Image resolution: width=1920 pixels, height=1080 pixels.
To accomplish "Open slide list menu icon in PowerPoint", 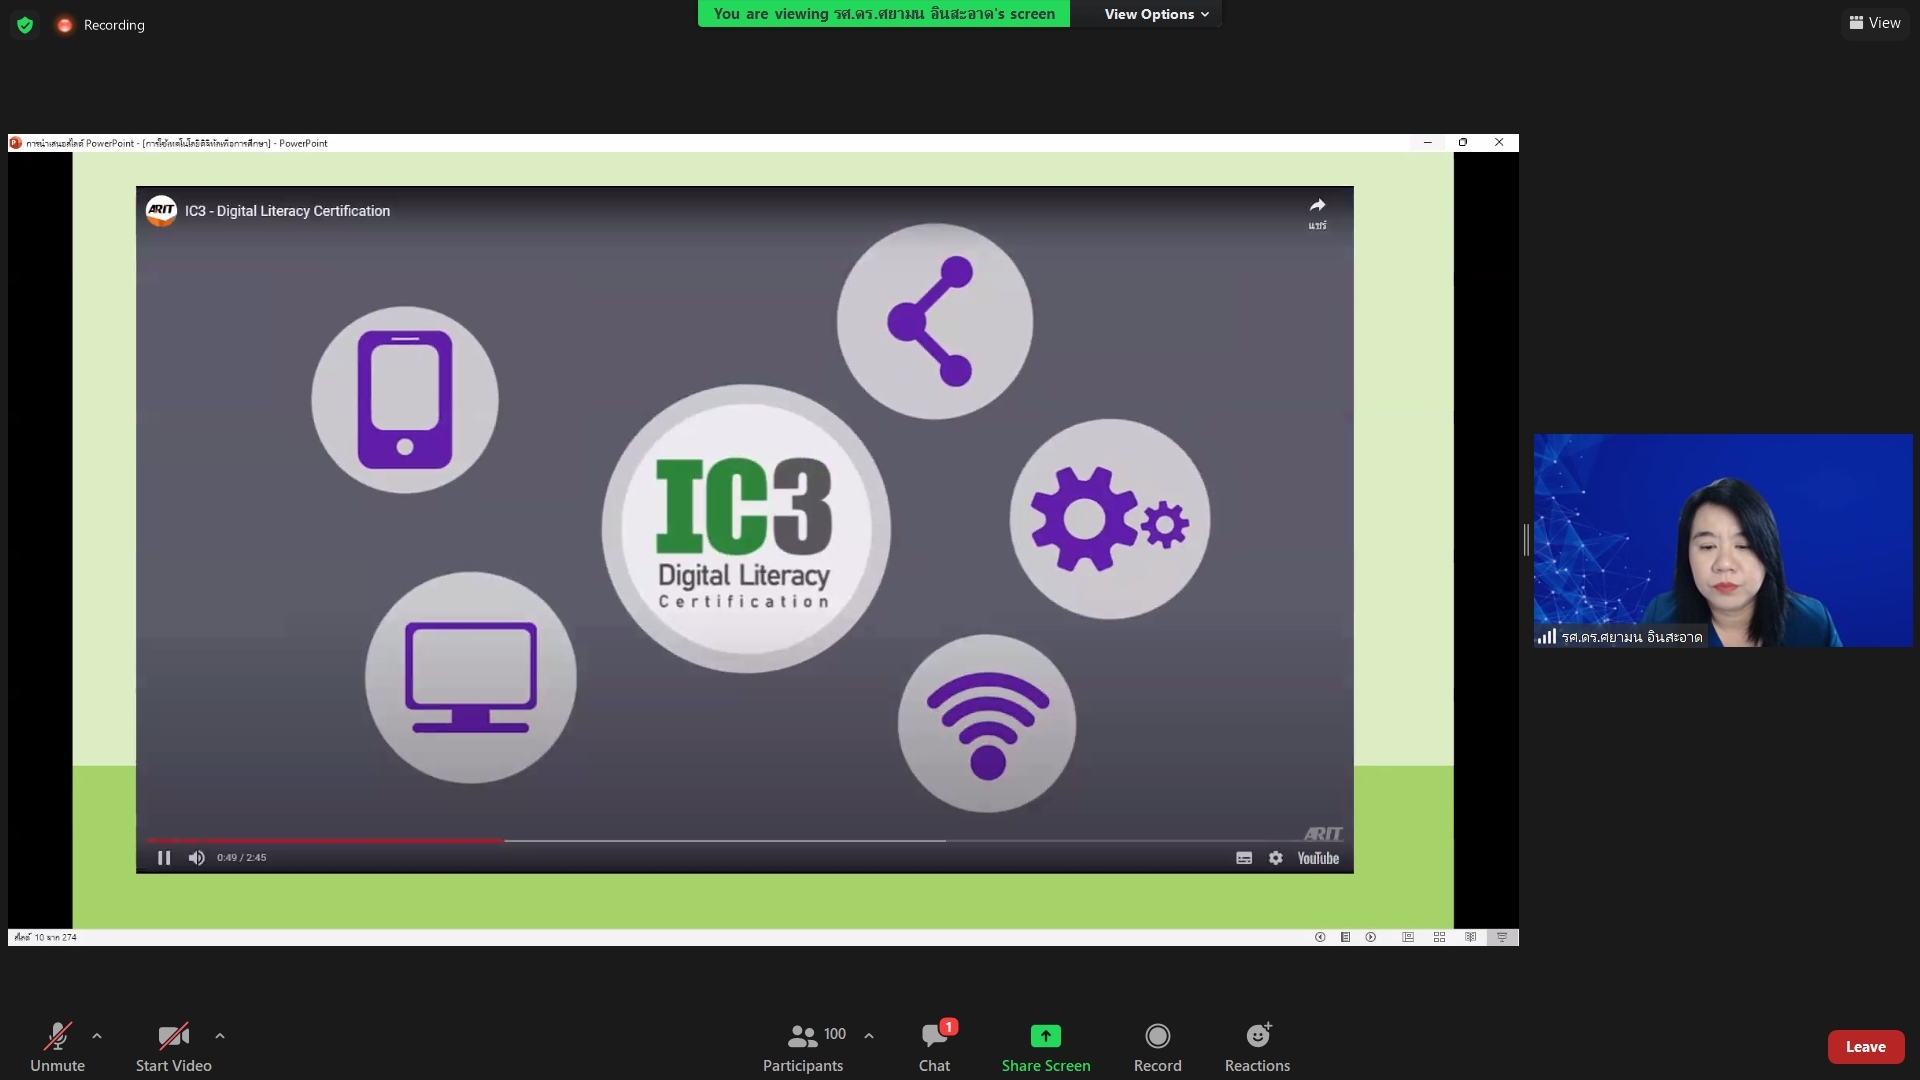I will coord(1345,937).
